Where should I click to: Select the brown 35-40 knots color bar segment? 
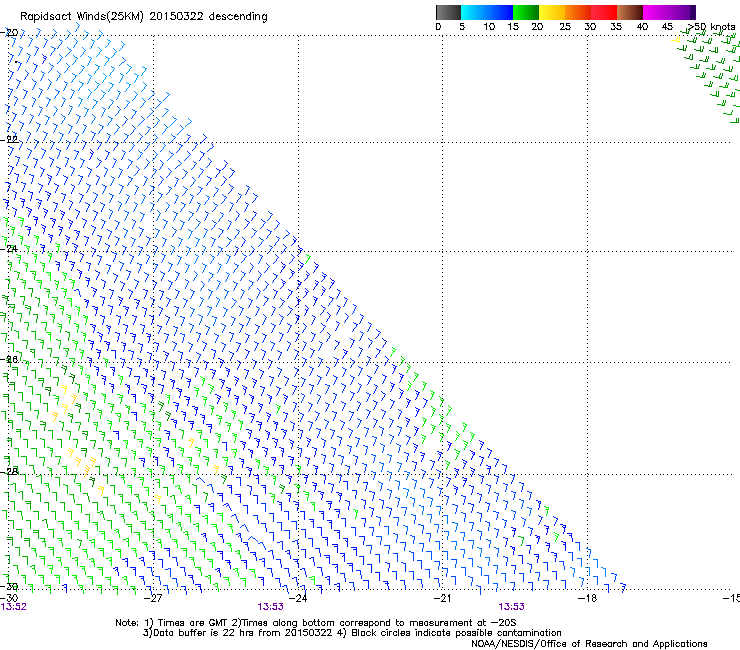[x=630, y=12]
